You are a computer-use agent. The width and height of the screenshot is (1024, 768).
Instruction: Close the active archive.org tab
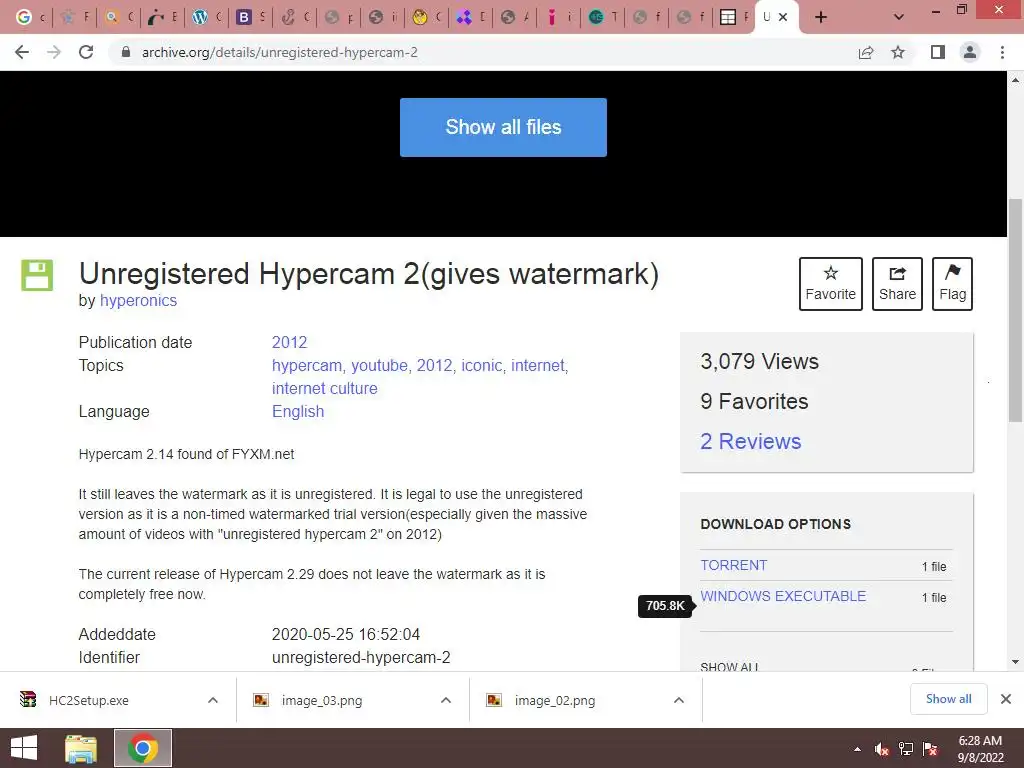click(x=783, y=17)
